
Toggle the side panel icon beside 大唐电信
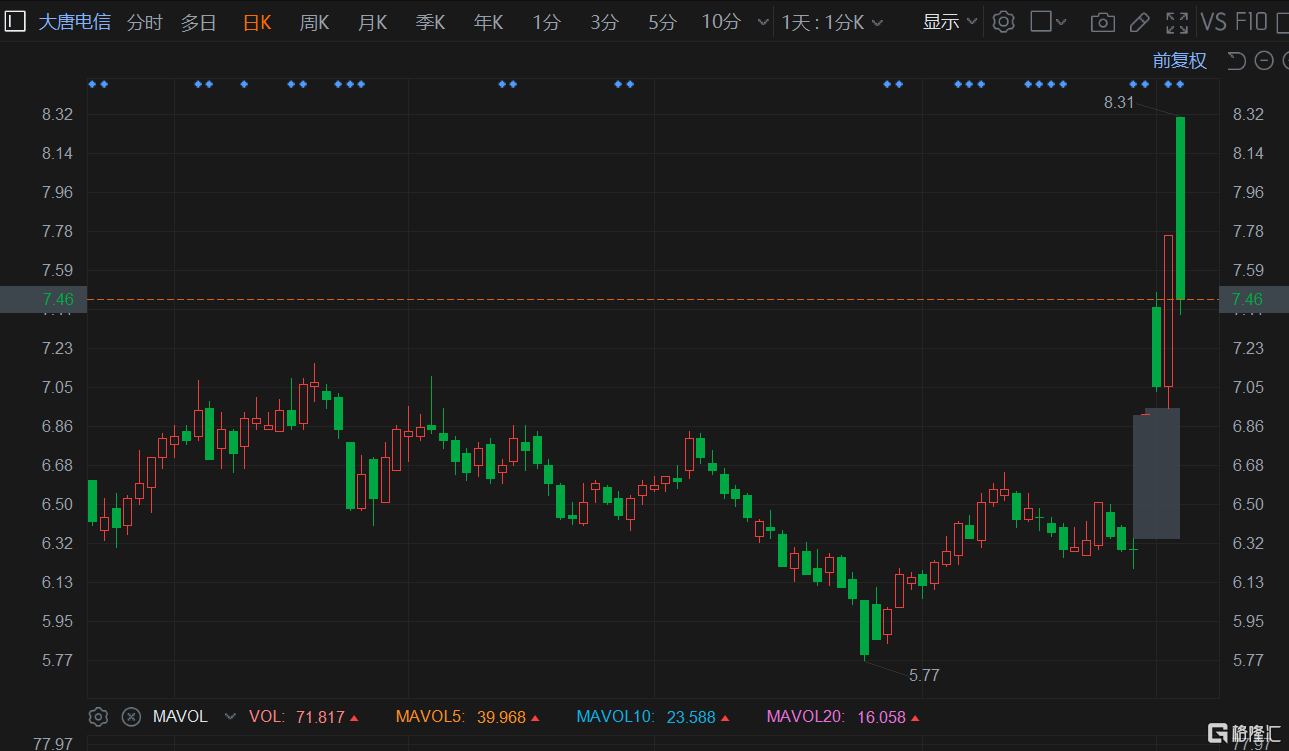coord(15,22)
